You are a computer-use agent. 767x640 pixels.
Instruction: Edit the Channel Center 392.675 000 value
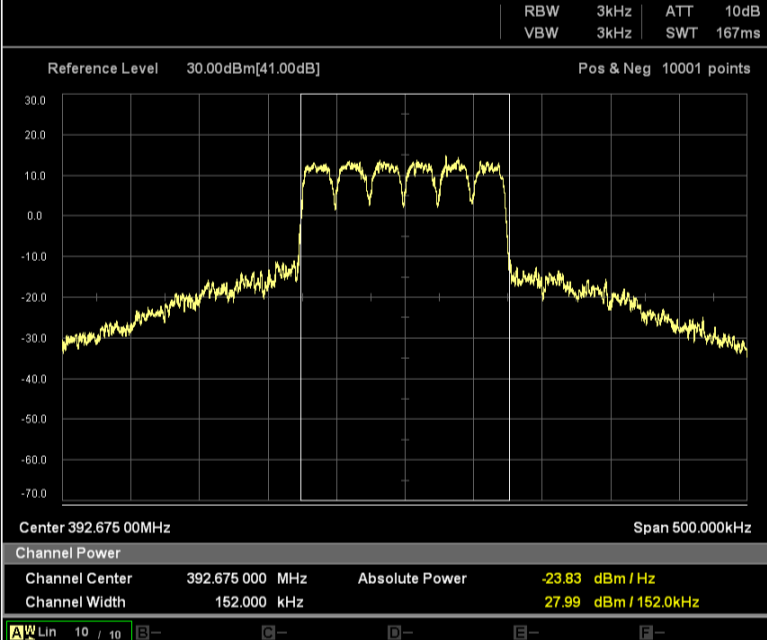(x=227, y=578)
